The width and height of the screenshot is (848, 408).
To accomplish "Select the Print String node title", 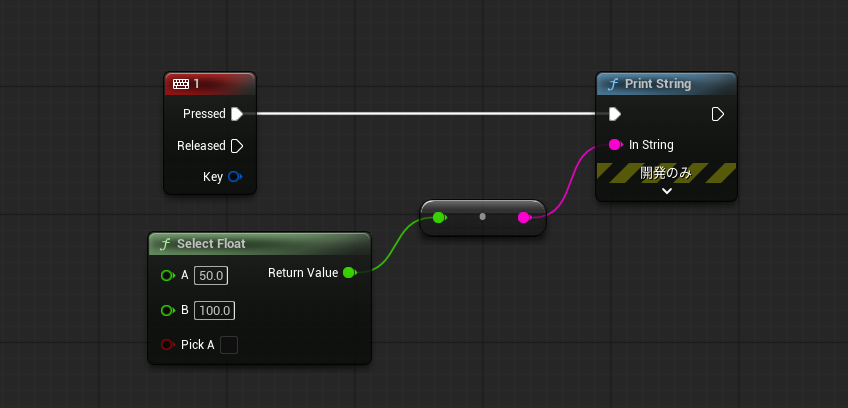I will click(x=657, y=84).
